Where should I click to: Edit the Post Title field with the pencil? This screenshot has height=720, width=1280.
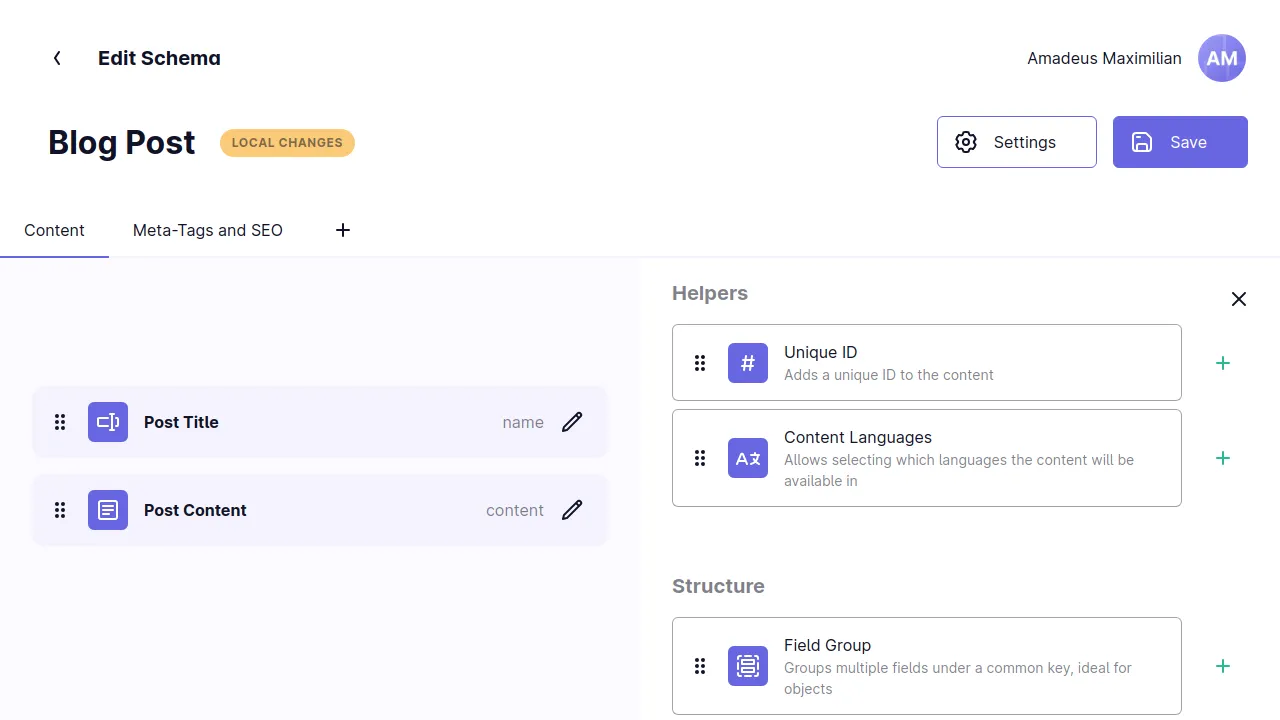[x=572, y=422]
